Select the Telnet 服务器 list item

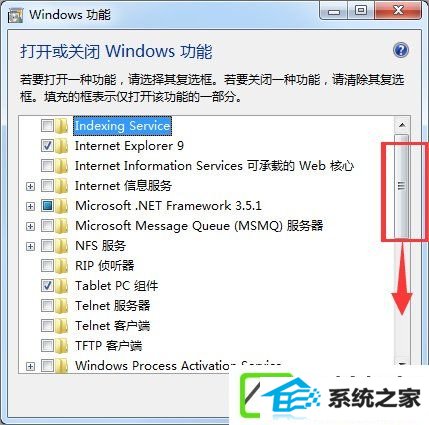click(x=113, y=306)
